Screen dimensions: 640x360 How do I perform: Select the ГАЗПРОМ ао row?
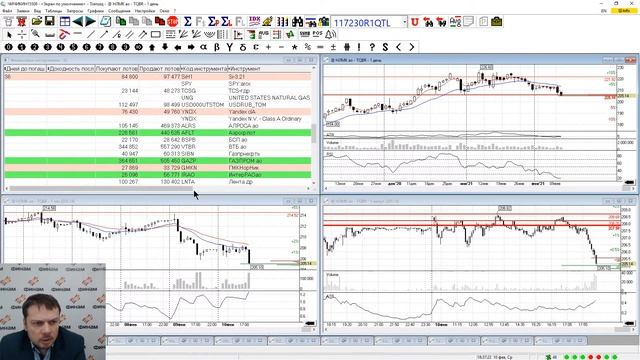click(158, 161)
